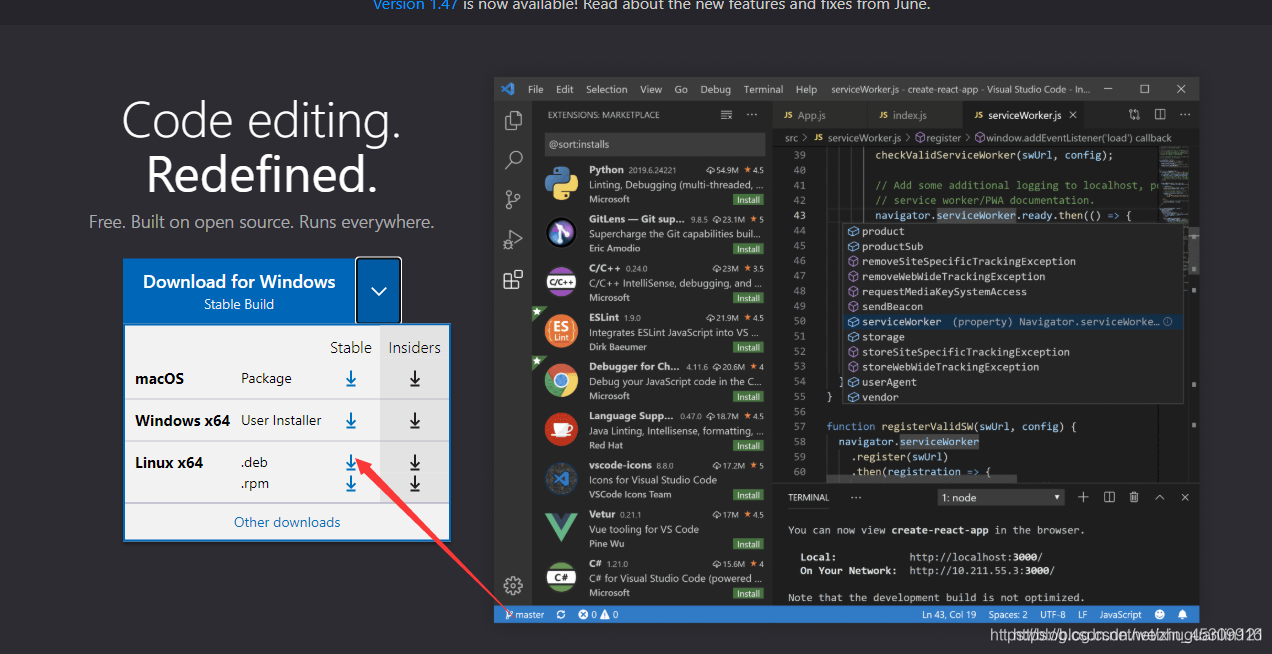Download macOS Insiders package
1272x654 pixels.
415,379
